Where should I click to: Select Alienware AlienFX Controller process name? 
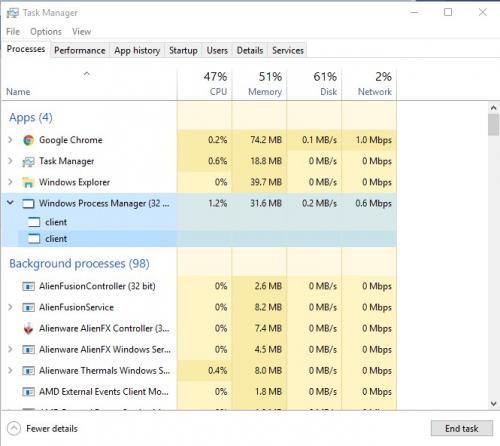tap(104, 328)
